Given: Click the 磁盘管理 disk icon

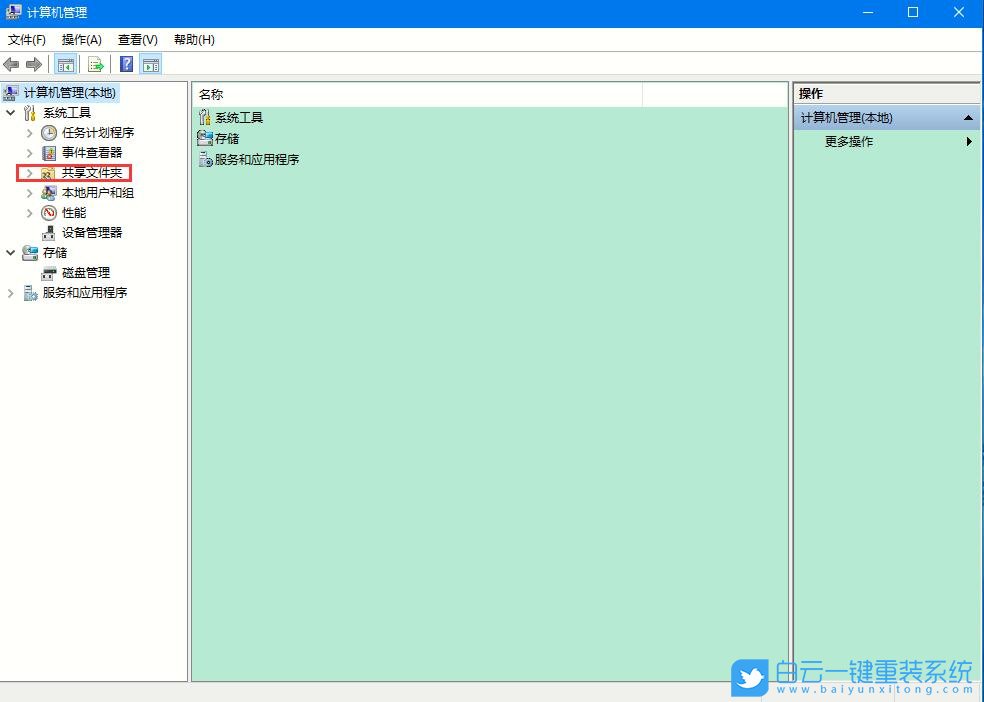Looking at the screenshot, I should pos(47,272).
